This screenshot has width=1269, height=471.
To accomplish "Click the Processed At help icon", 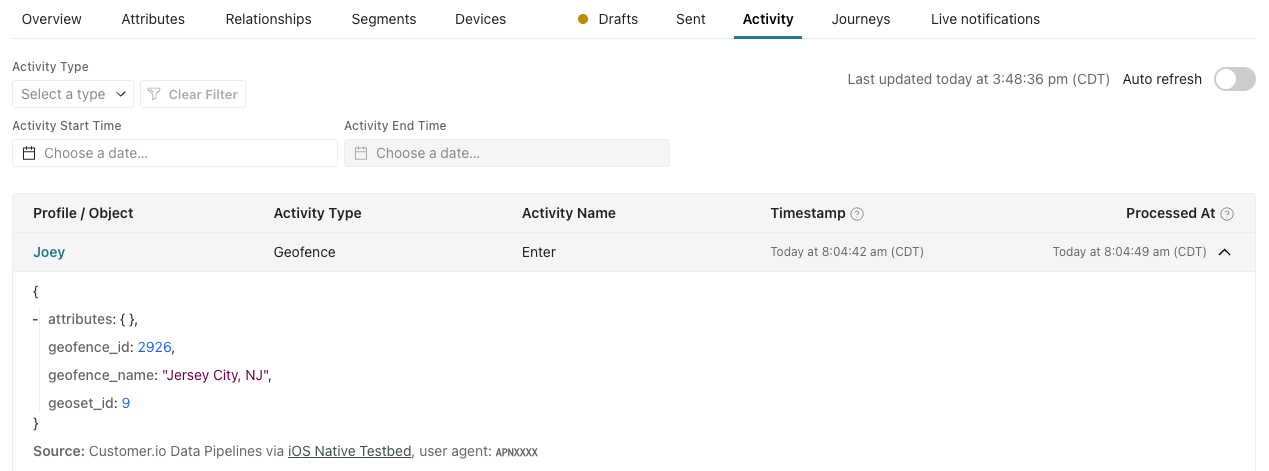I will pyautogui.click(x=1227, y=214).
